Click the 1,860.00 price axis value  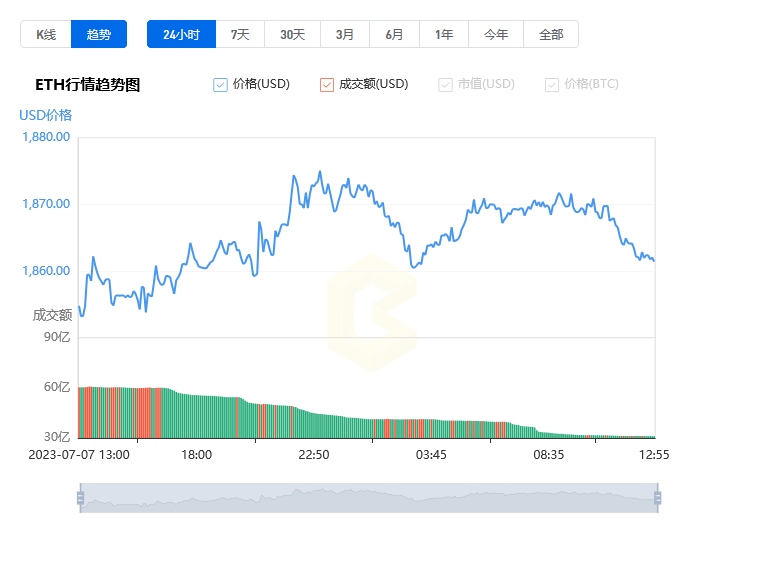click(46, 271)
